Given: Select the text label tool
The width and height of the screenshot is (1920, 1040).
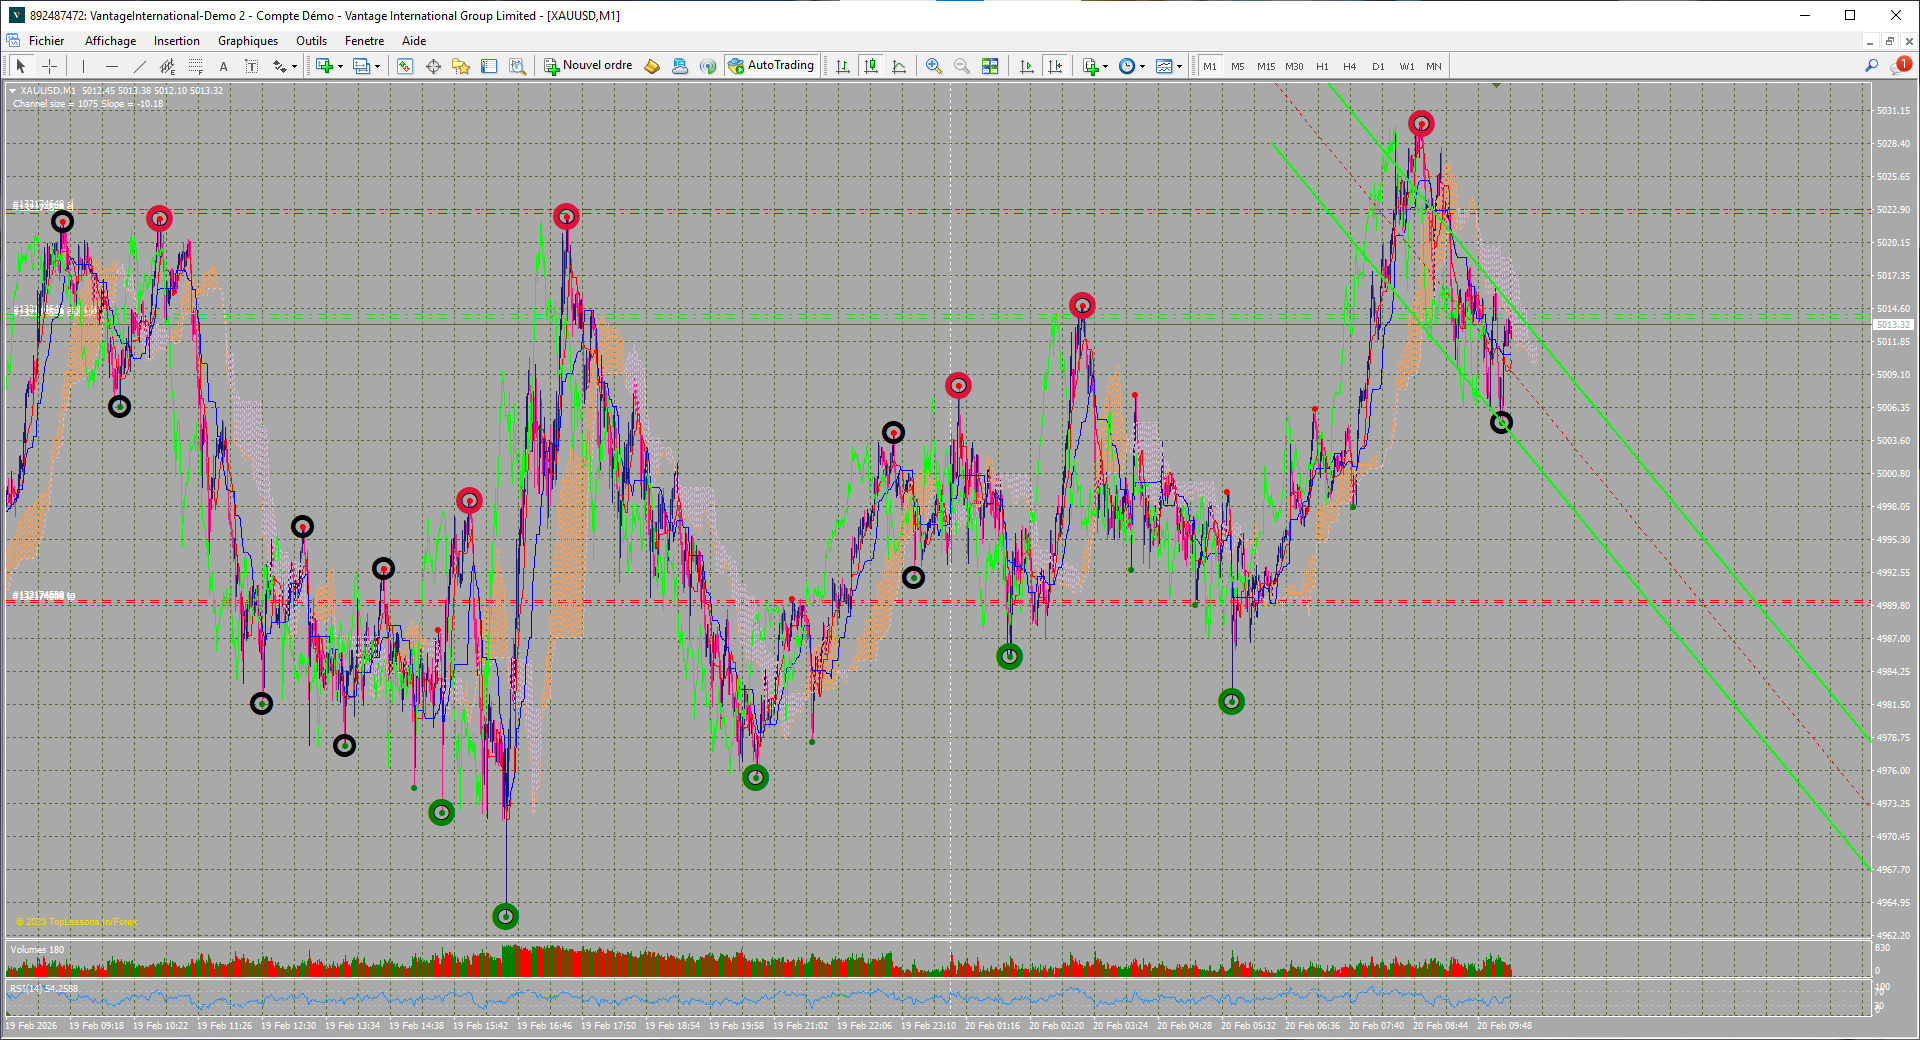Looking at the screenshot, I should click(x=251, y=66).
